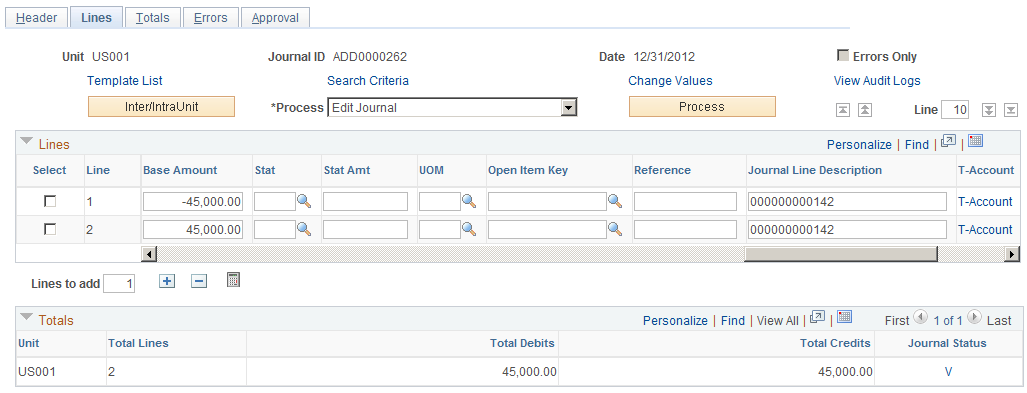1027x393 pixels.
Task: Open Open Item Key lookup on line 1
Action: tap(614, 201)
